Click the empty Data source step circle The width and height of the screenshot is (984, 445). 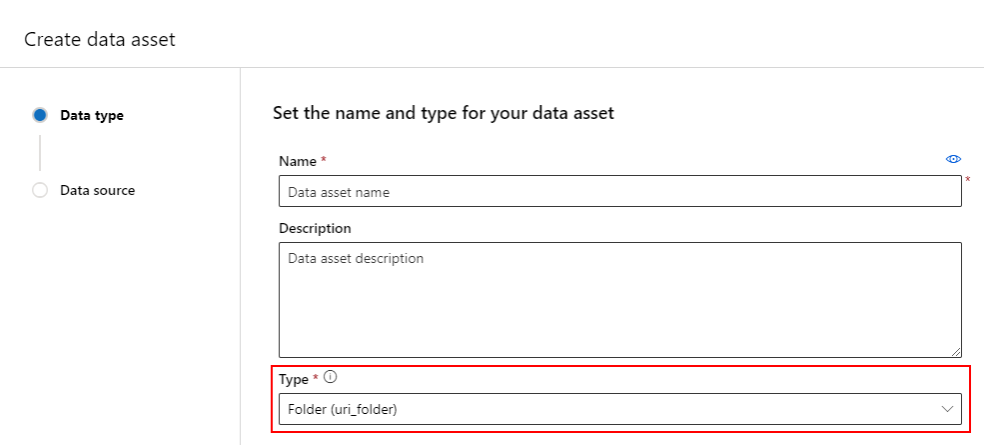(40, 190)
